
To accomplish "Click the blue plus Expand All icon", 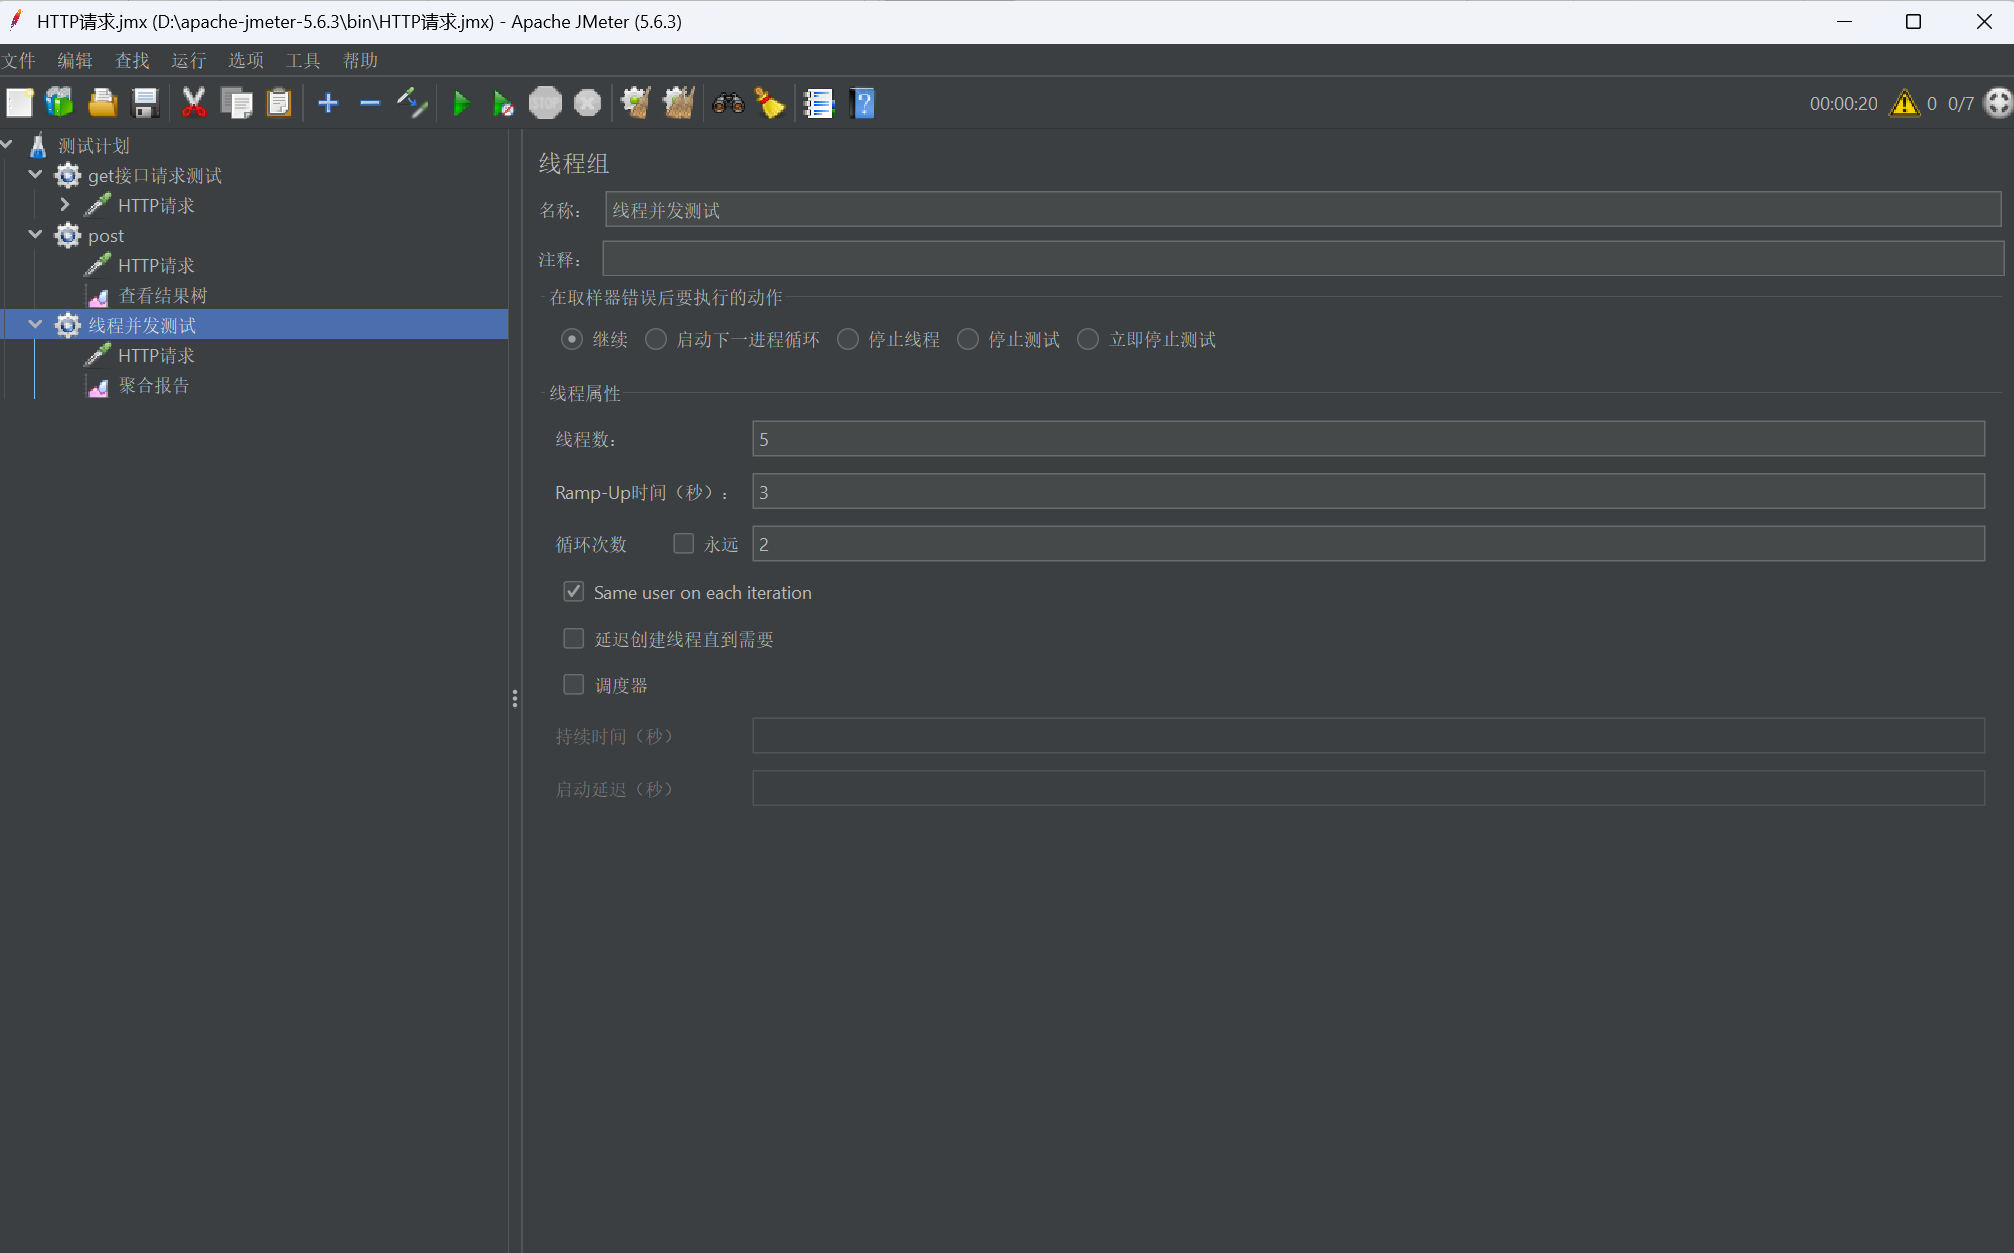I will point(328,103).
